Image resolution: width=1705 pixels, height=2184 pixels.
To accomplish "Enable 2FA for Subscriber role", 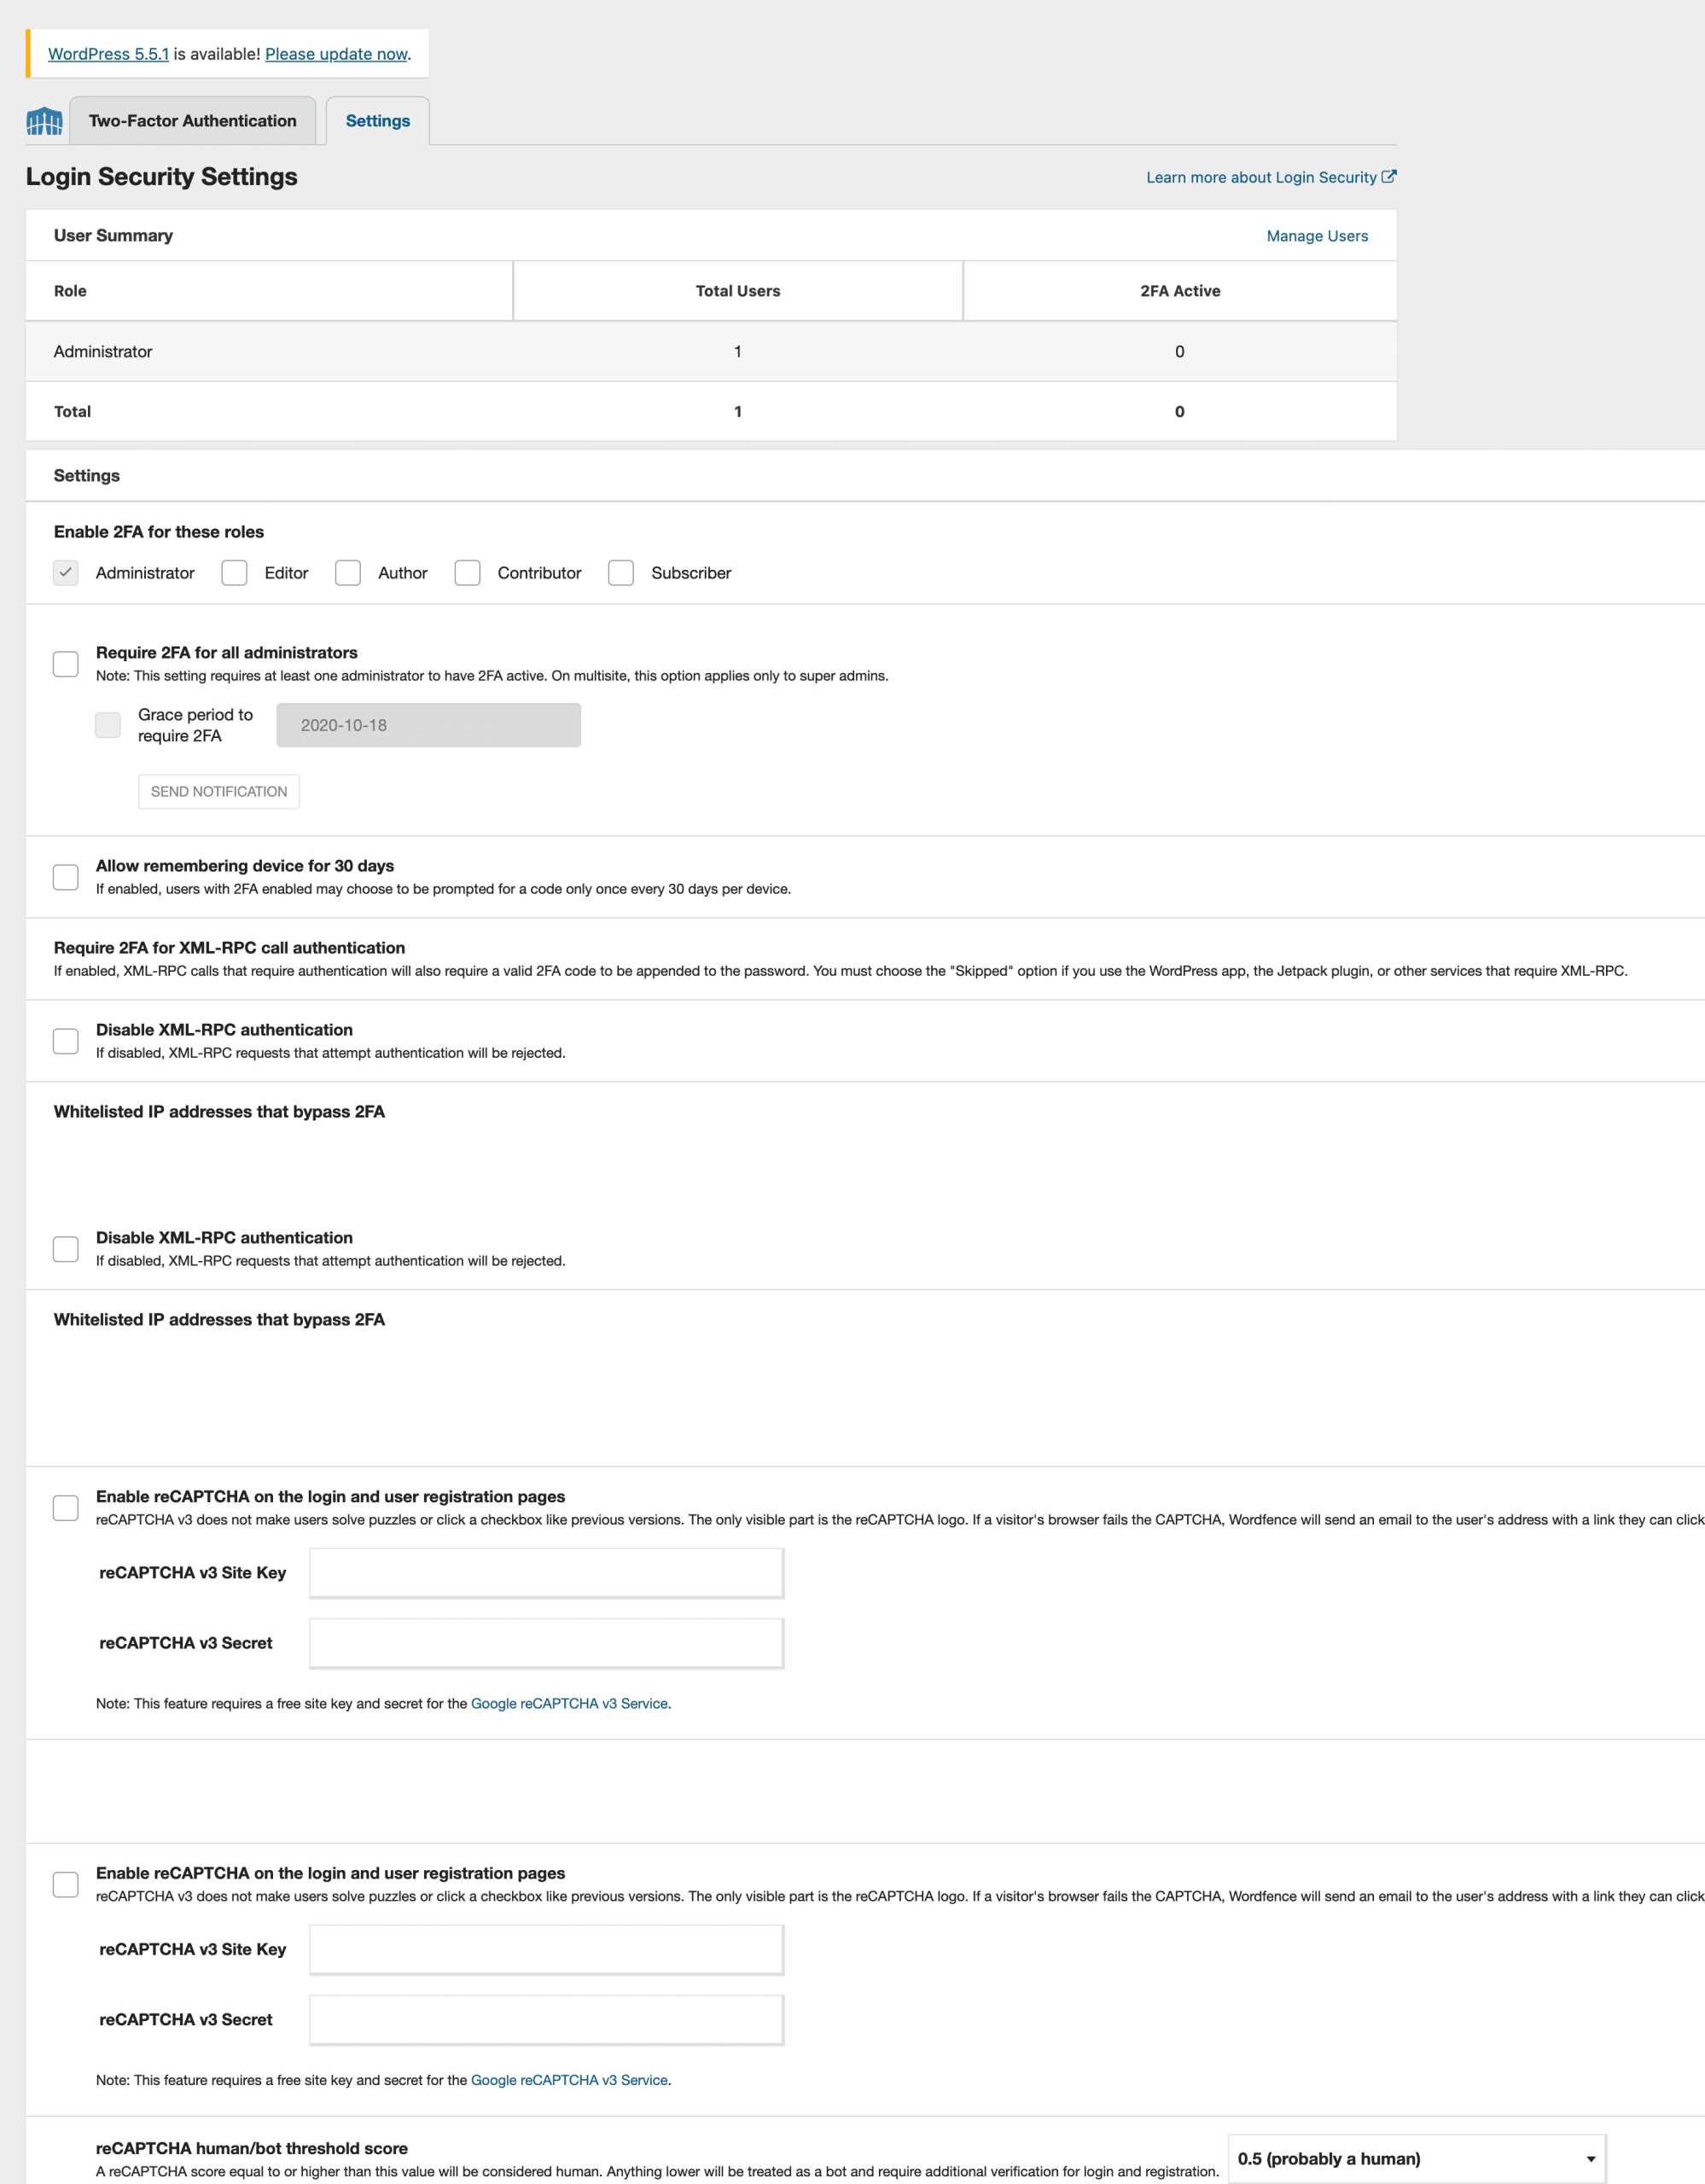I will 621,573.
